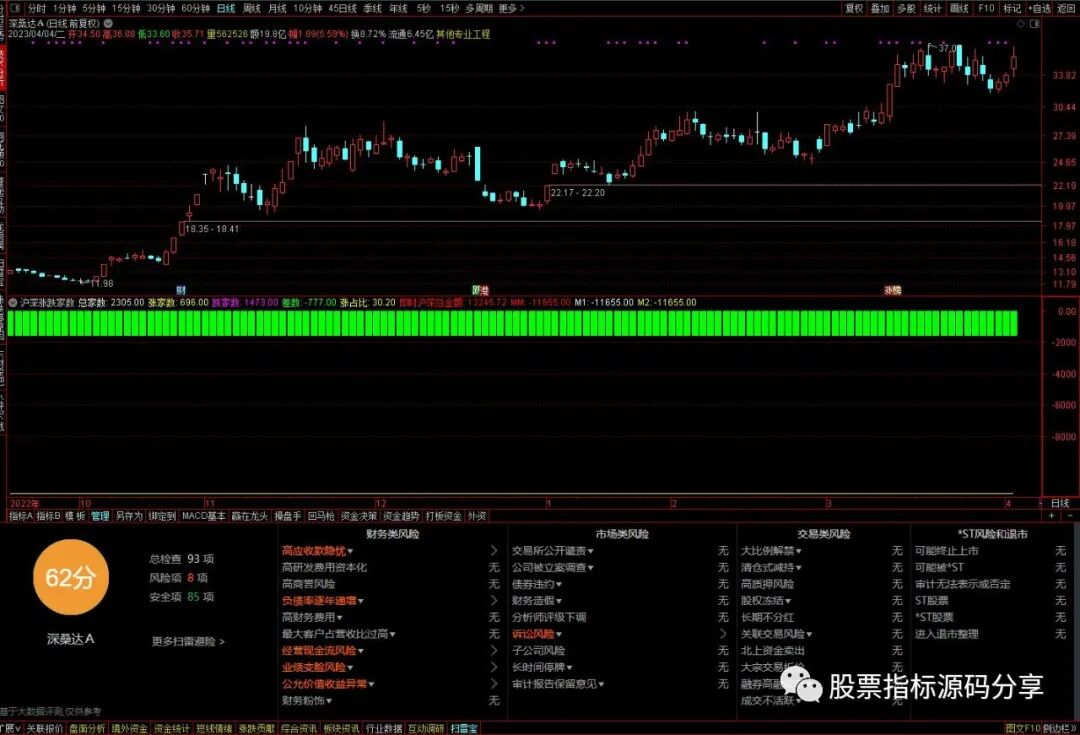1080x735 pixels.
Task: Click the 多股 multi-stock button
Action: pos(906,8)
